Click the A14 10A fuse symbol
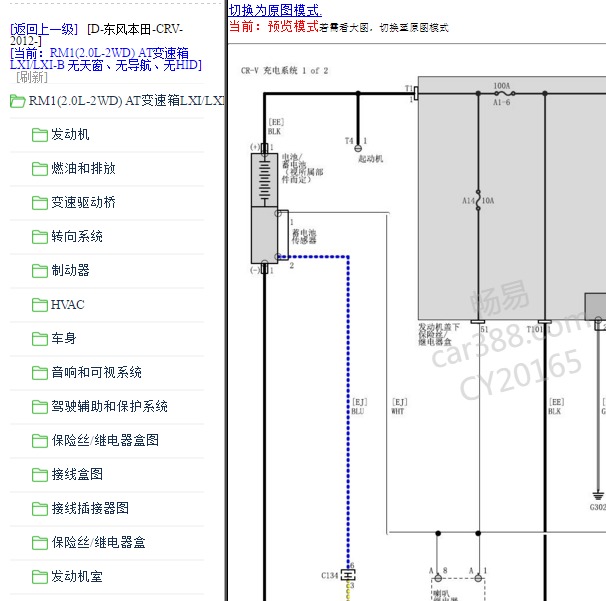This screenshot has height=601, width=606. 478,200
